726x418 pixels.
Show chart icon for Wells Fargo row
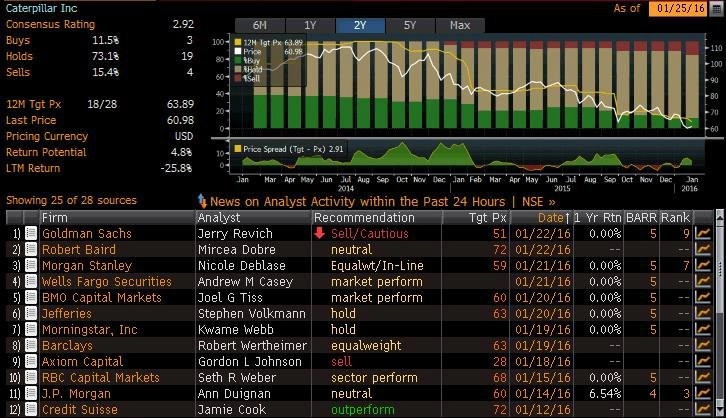point(703,281)
